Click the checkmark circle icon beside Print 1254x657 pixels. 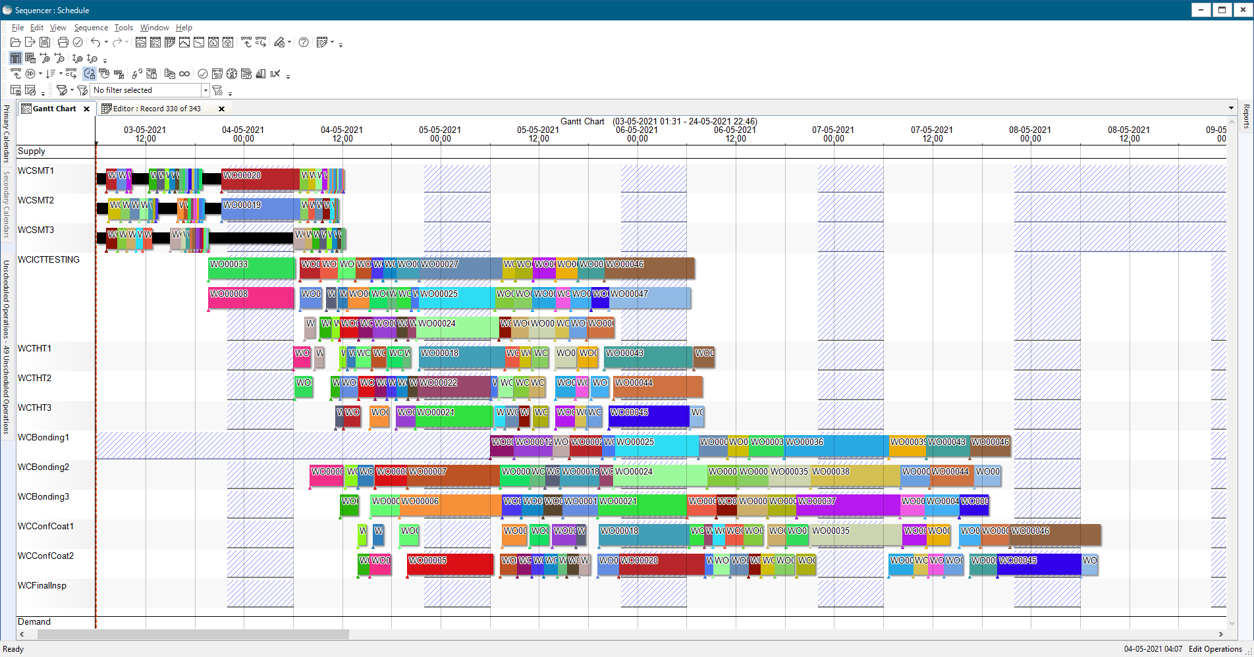[78, 43]
